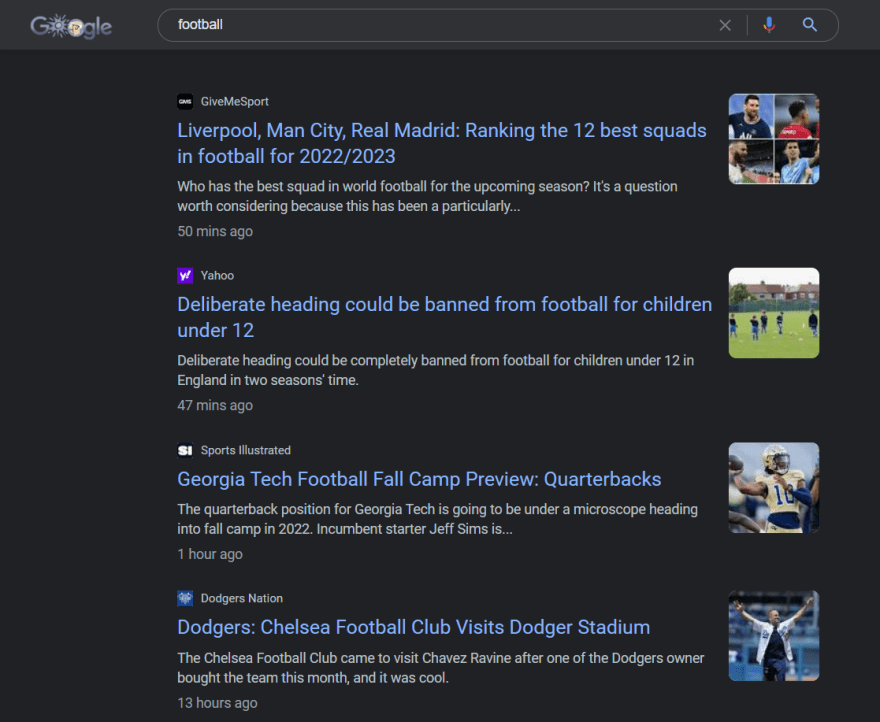Open Georgia Tech Fall Camp Preview headline
This screenshot has width=880, height=722.
click(419, 479)
